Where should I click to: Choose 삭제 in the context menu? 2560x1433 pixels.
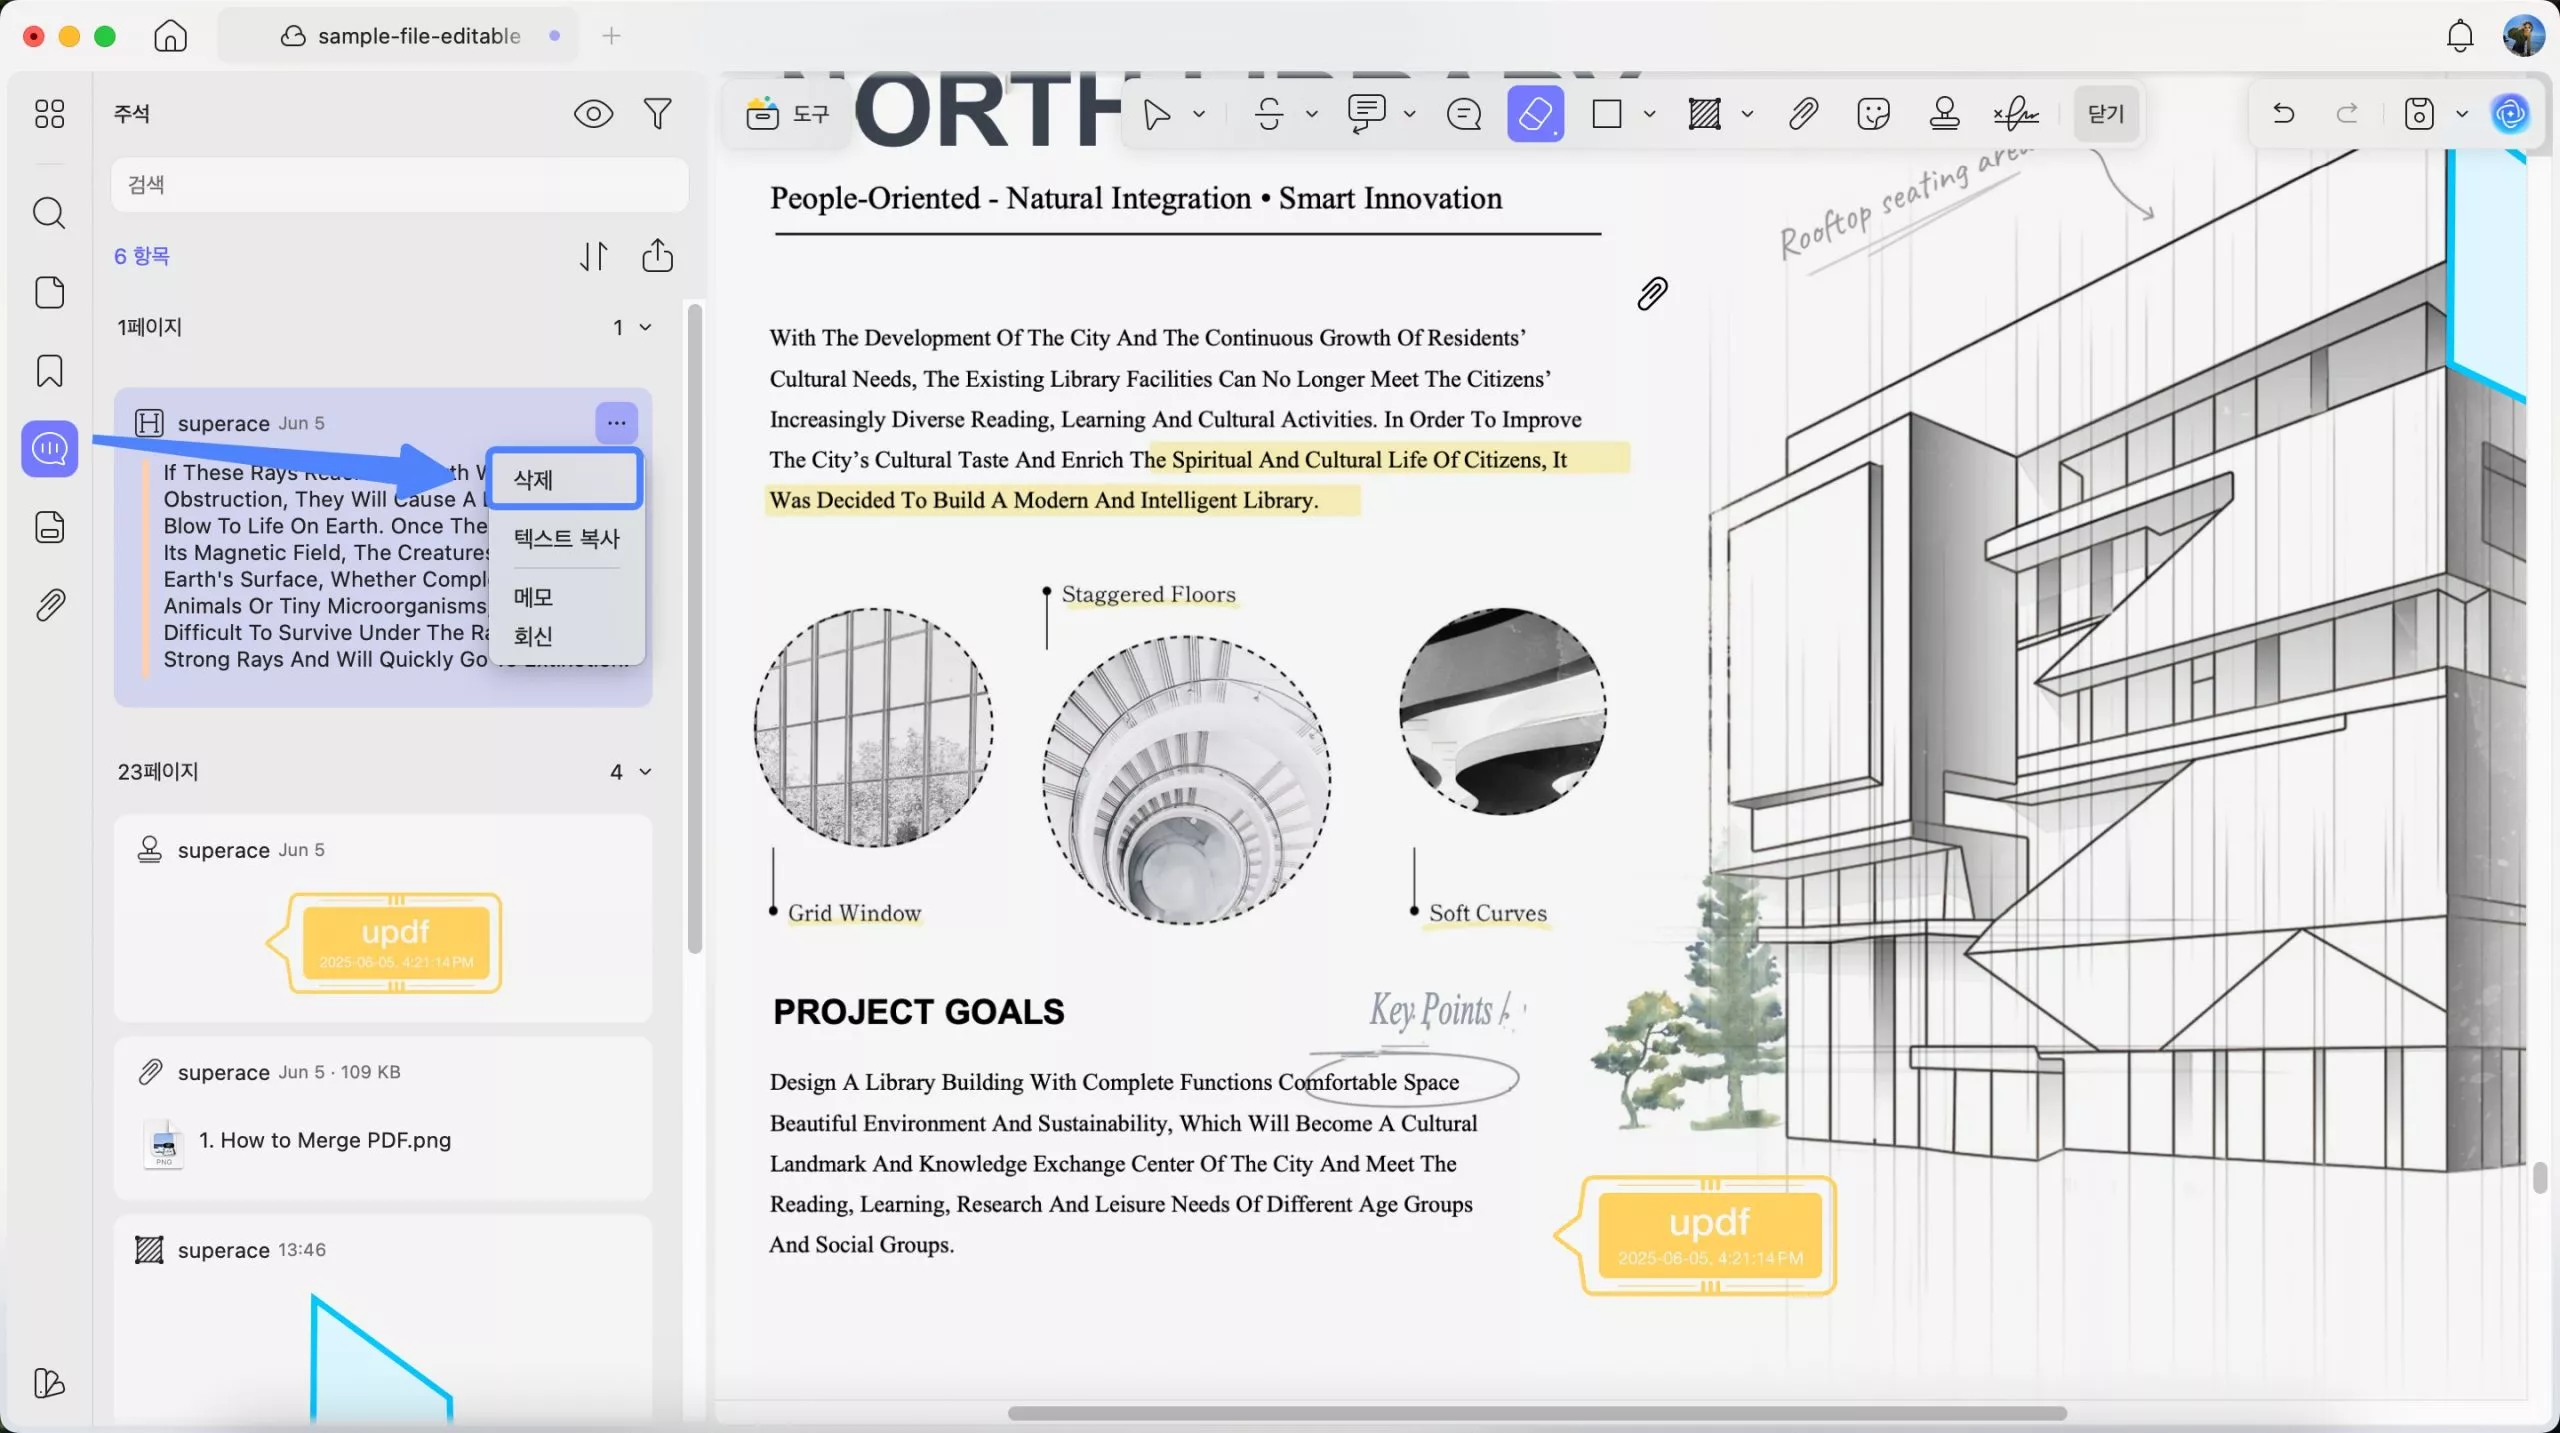click(565, 479)
